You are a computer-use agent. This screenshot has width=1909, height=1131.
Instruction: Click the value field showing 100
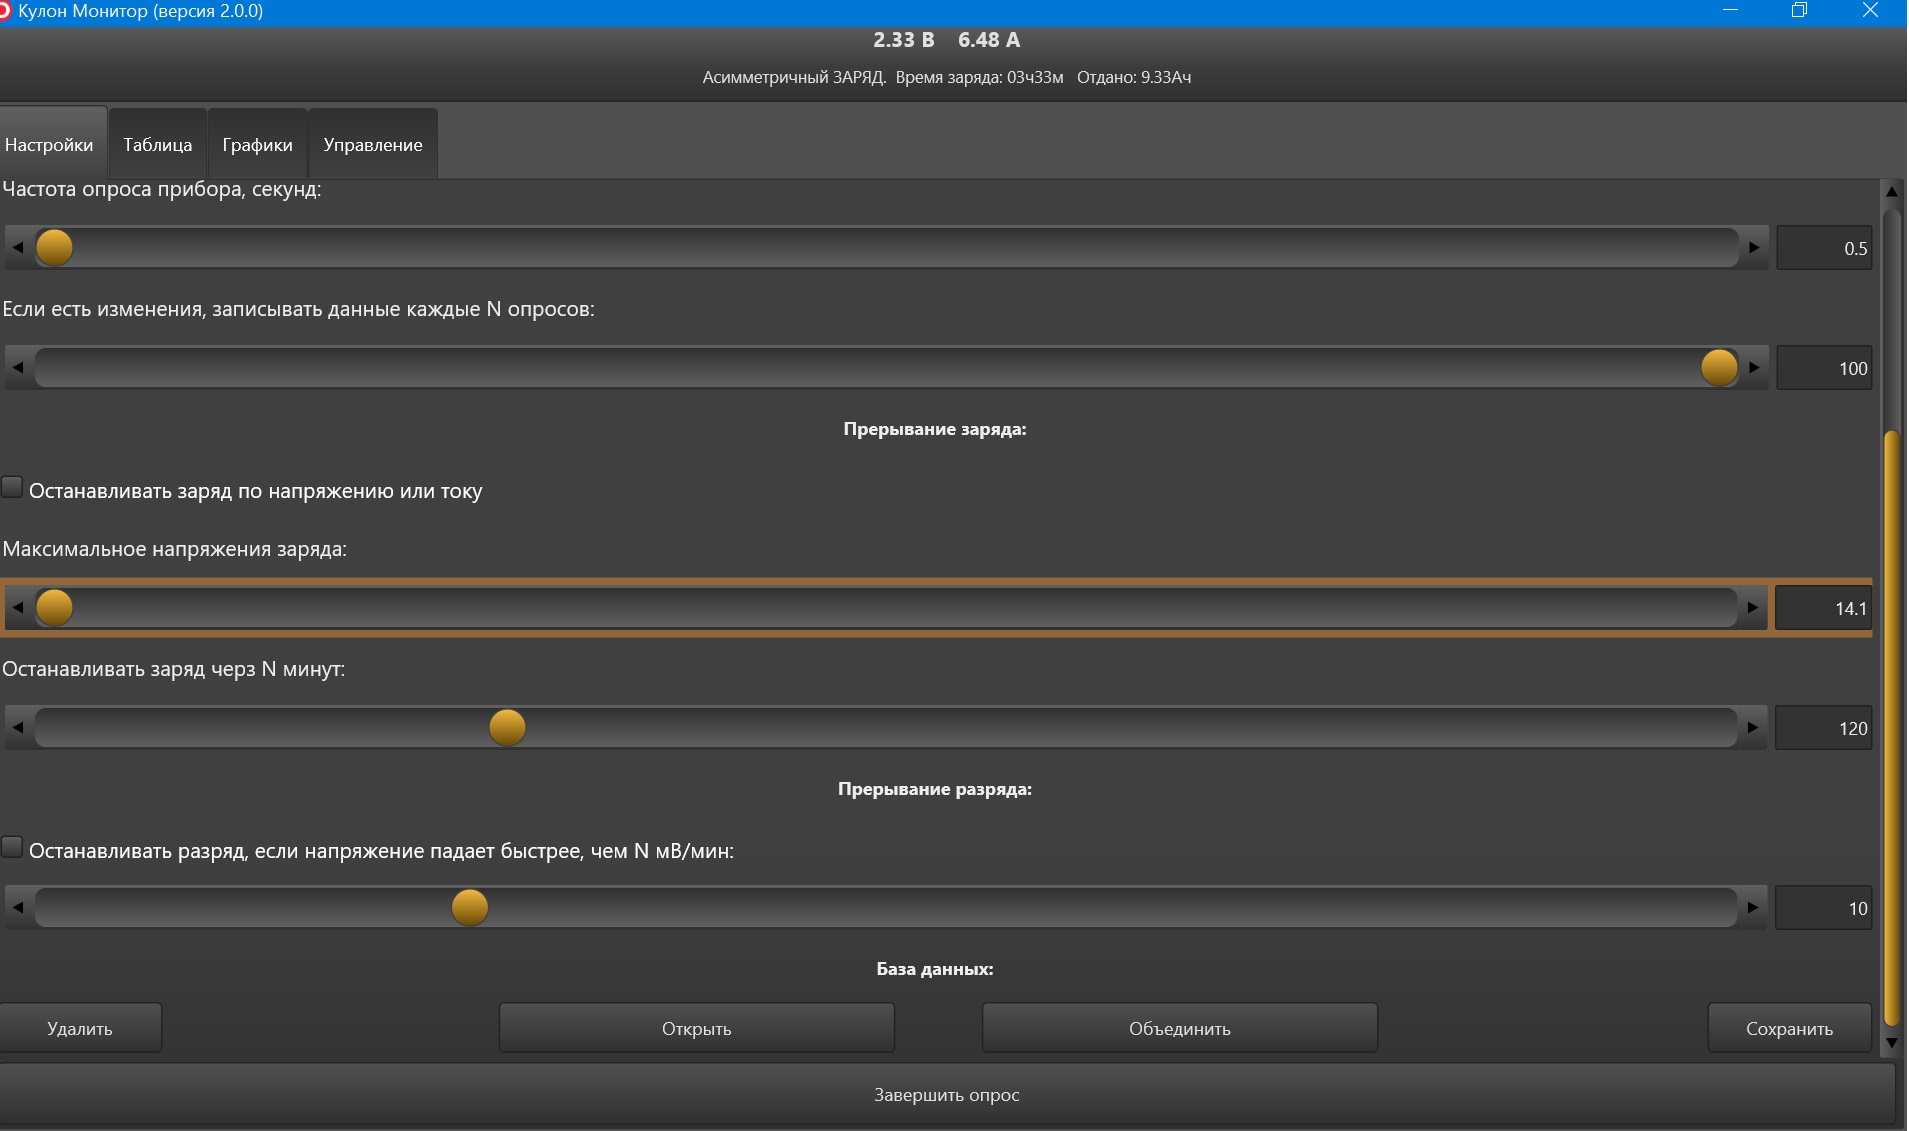click(x=1824, y=368)
